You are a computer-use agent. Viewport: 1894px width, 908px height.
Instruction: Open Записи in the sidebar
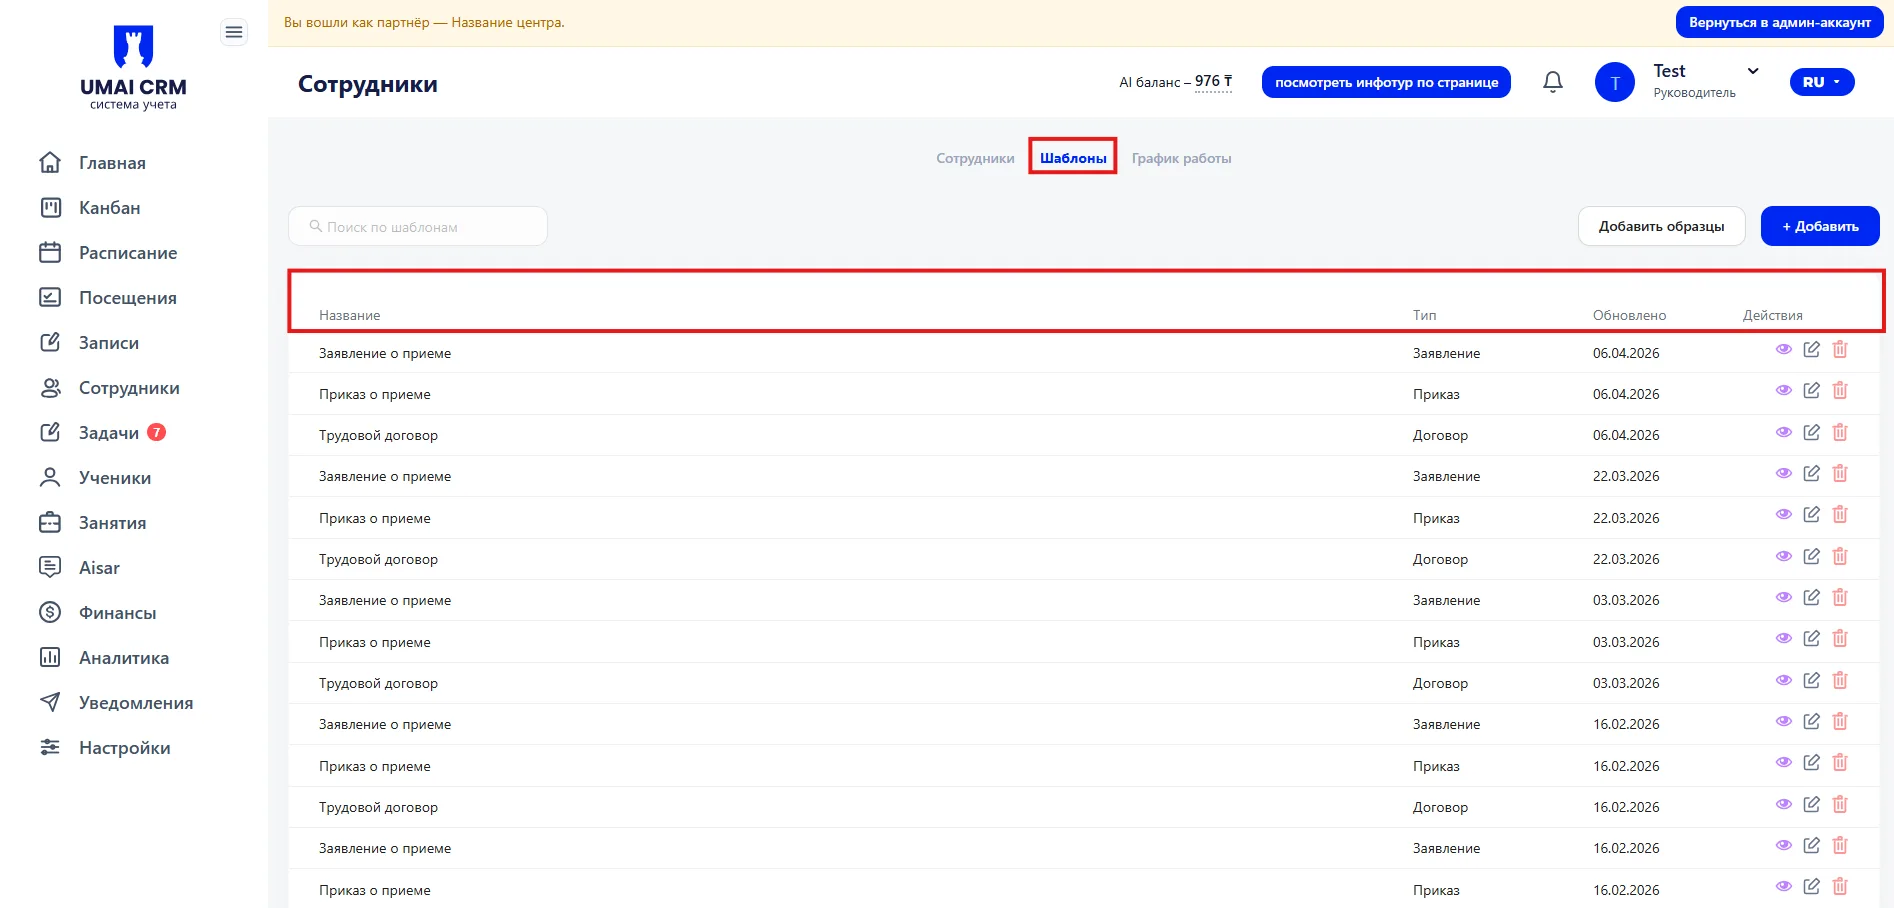click(89, 342)
